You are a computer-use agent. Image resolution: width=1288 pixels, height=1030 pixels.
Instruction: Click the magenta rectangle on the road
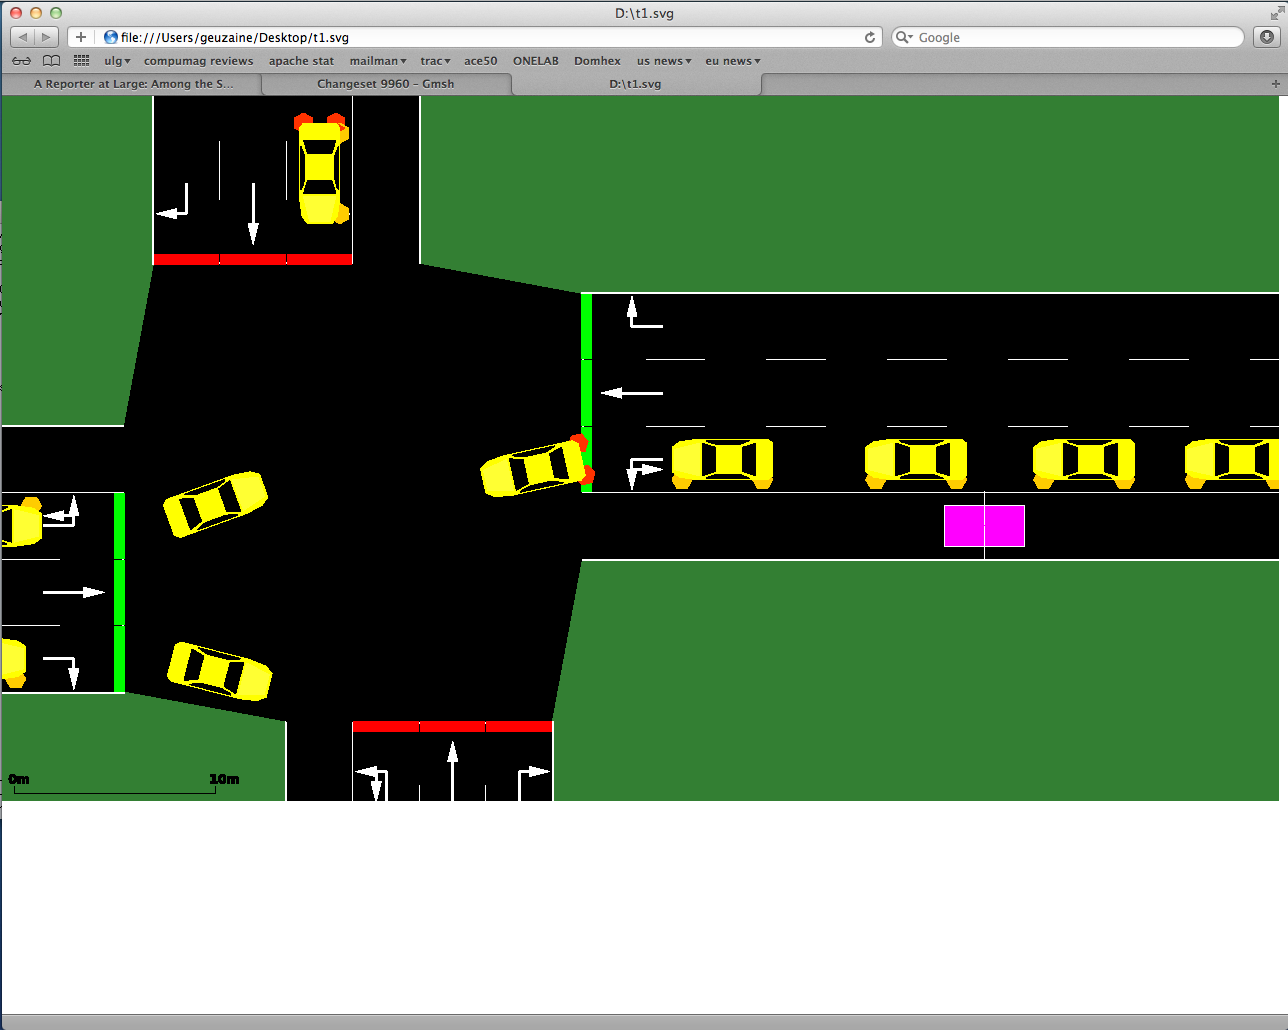tap(984, 526)
